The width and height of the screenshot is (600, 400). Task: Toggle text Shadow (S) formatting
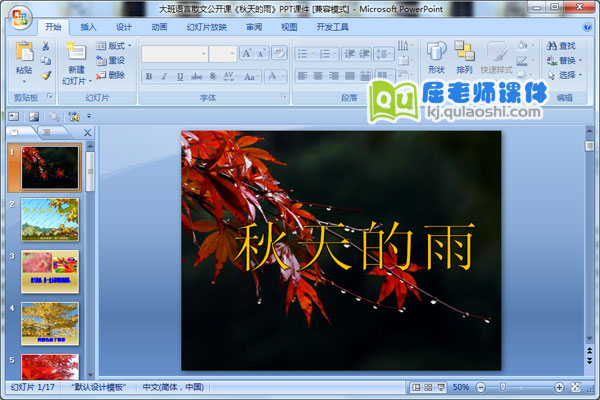click(213, 77)
